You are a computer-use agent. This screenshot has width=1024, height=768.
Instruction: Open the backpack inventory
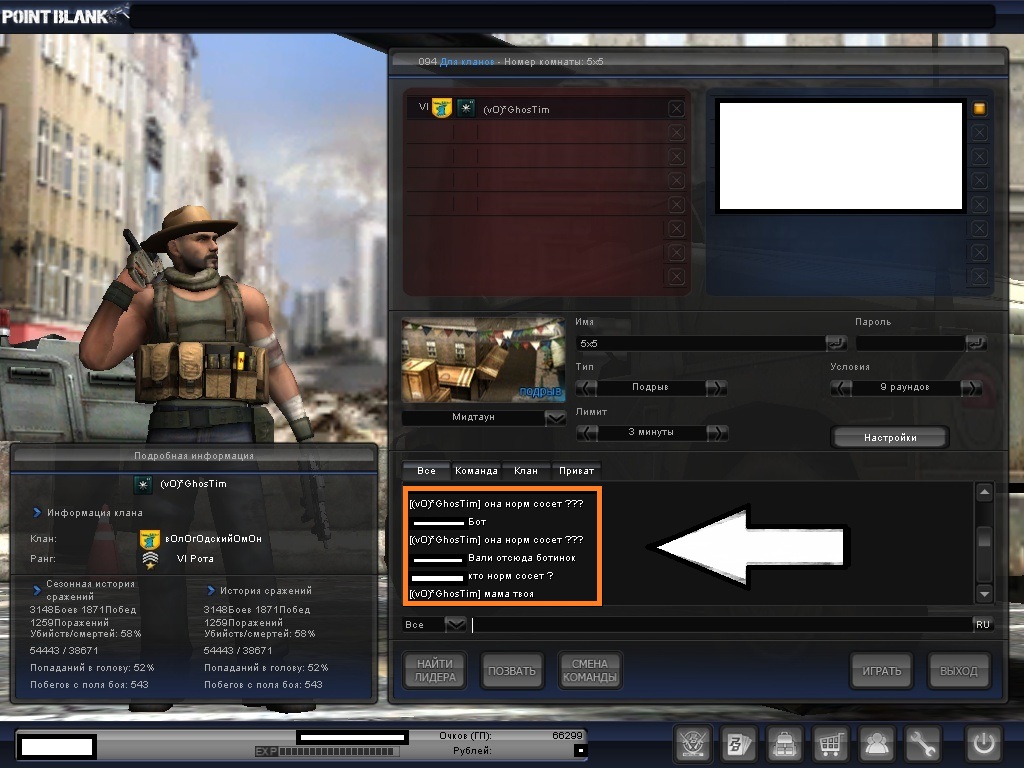(x=783, y=744)
